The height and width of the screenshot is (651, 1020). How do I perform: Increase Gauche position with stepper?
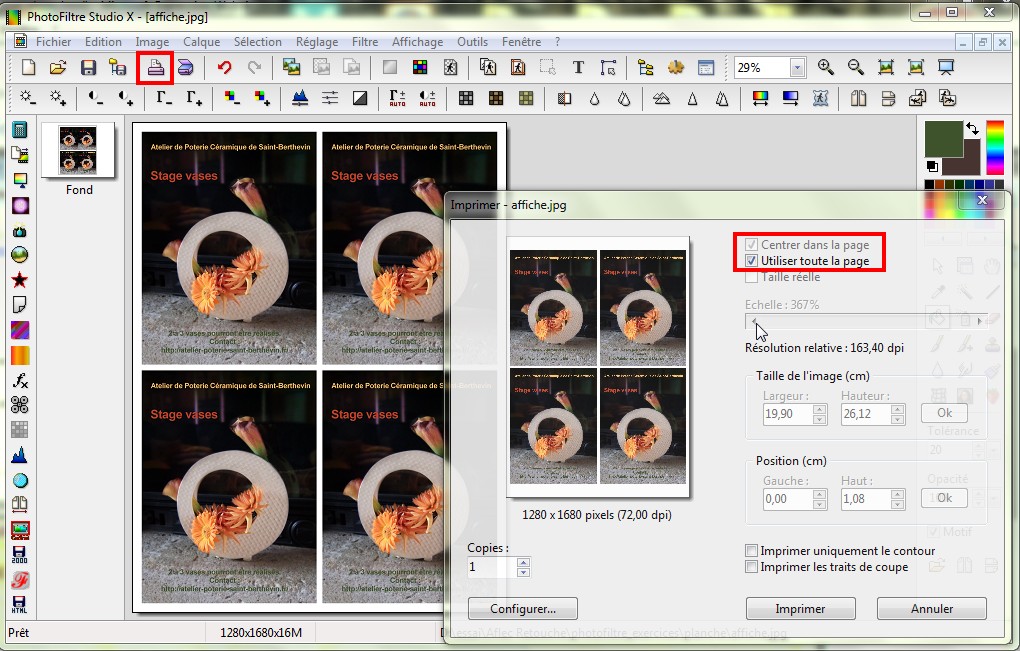point(820,494)
